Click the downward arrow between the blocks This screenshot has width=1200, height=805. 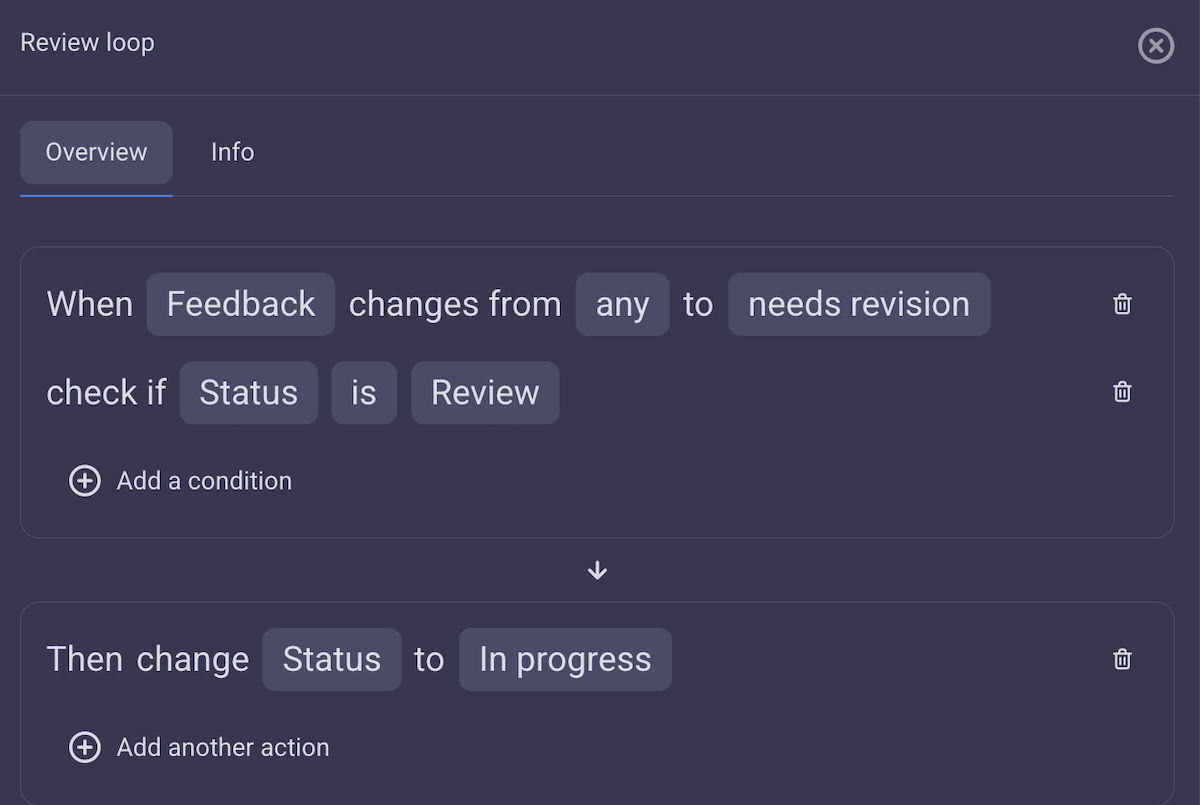pyautogui.click(x=597, y=570)
